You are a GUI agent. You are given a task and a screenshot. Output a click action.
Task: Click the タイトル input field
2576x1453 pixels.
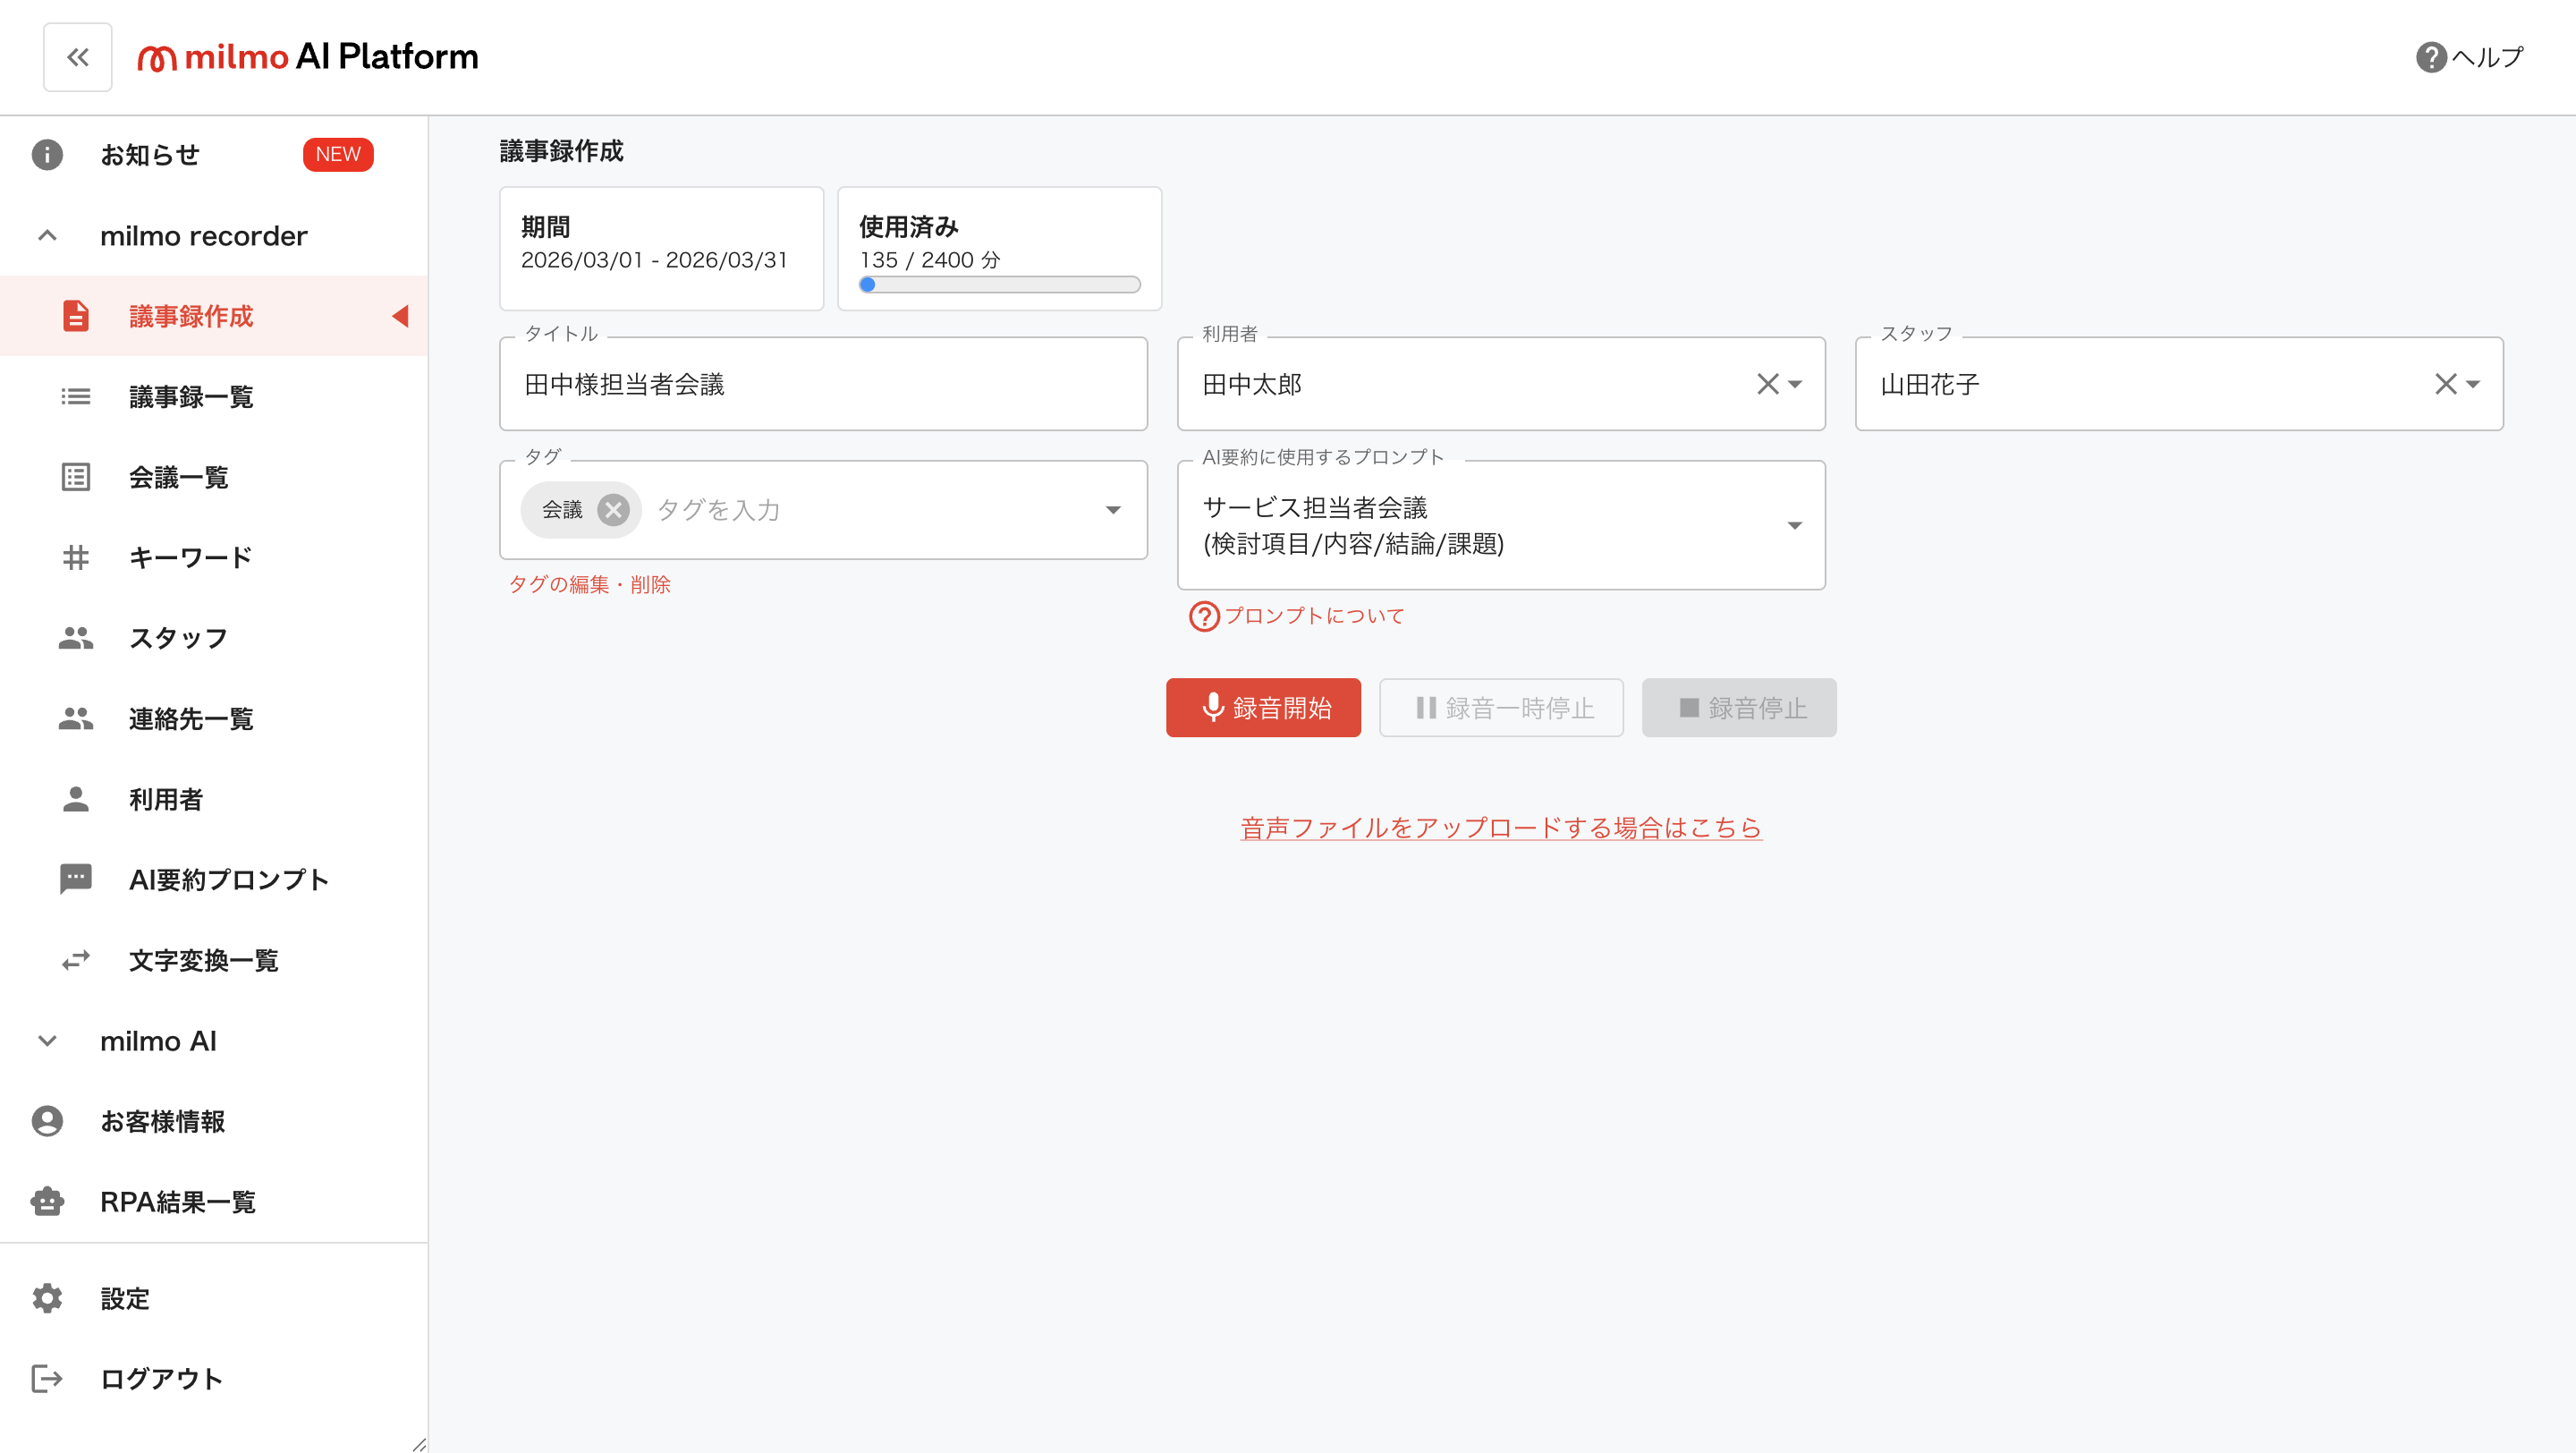point(822,384)
